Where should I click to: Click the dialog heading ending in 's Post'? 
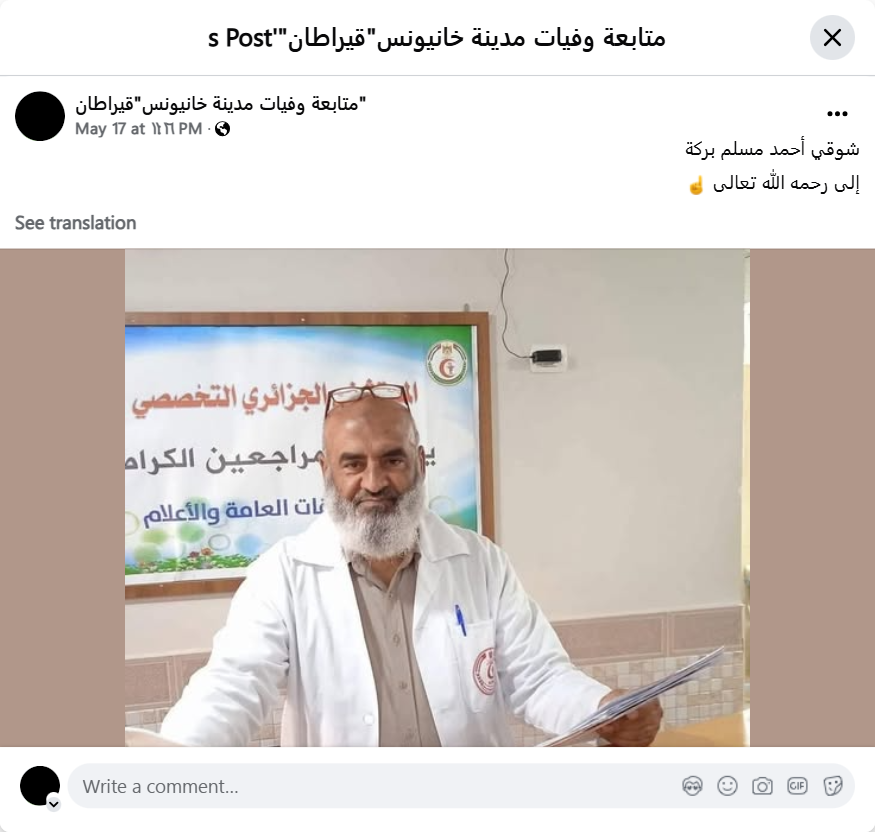click(x=437, y=38)
